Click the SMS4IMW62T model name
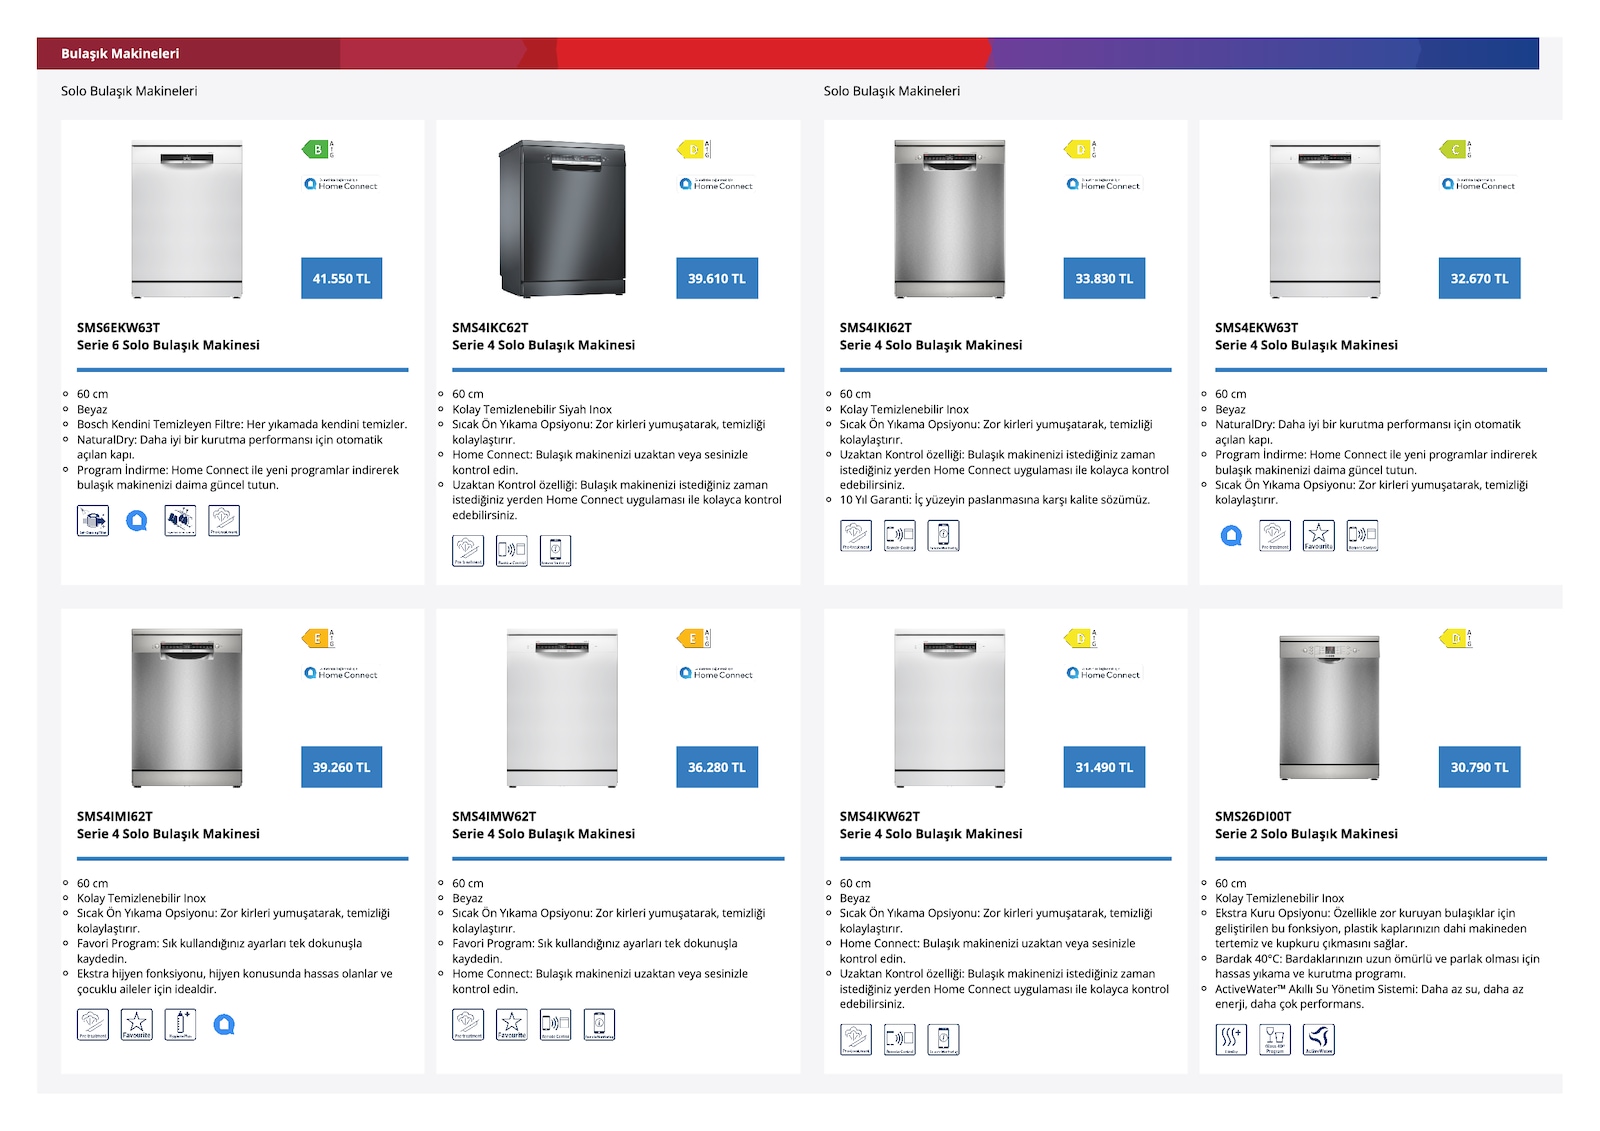The image size is (1600, 1131). (x=494, y=817)
